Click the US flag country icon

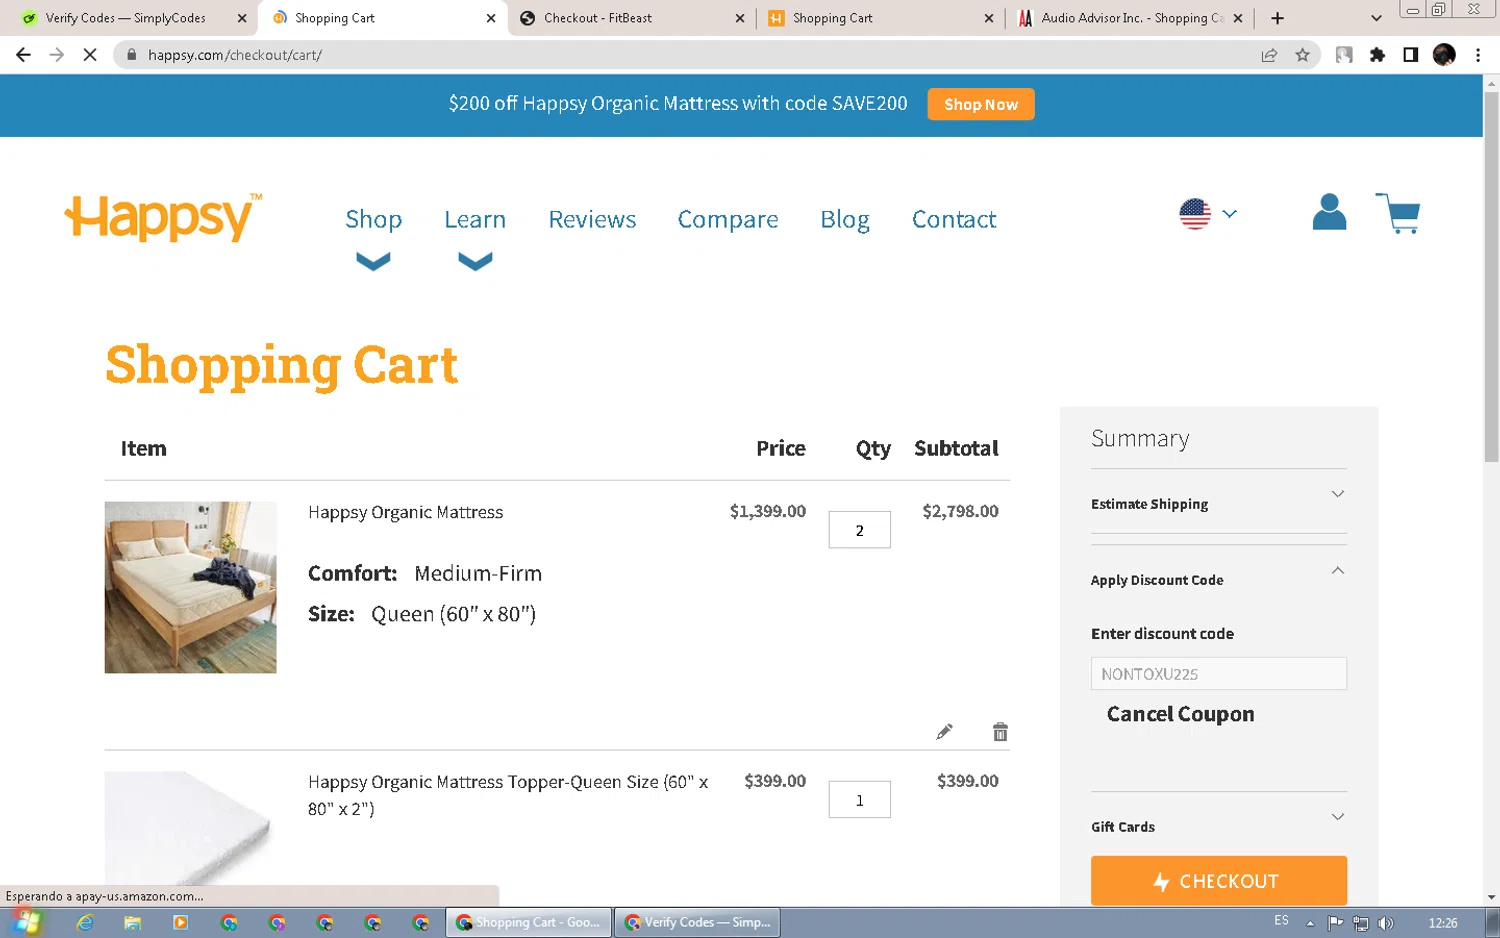click(1195, 214)
